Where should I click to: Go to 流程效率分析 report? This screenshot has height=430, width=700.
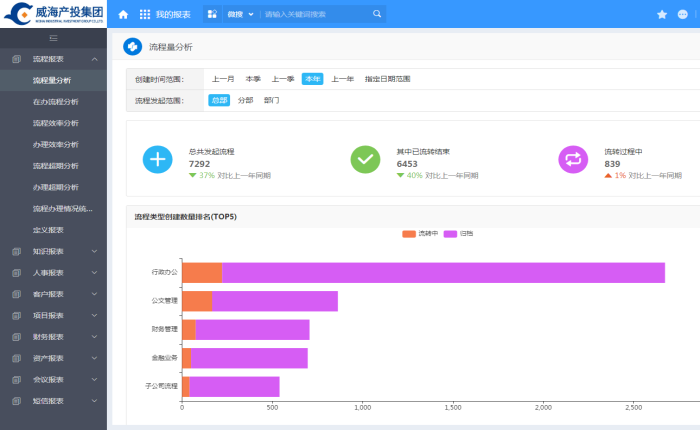(55, 123)
